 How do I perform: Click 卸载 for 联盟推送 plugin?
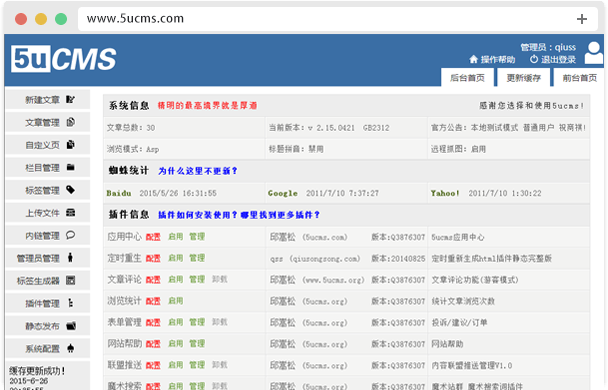(219, 365)
